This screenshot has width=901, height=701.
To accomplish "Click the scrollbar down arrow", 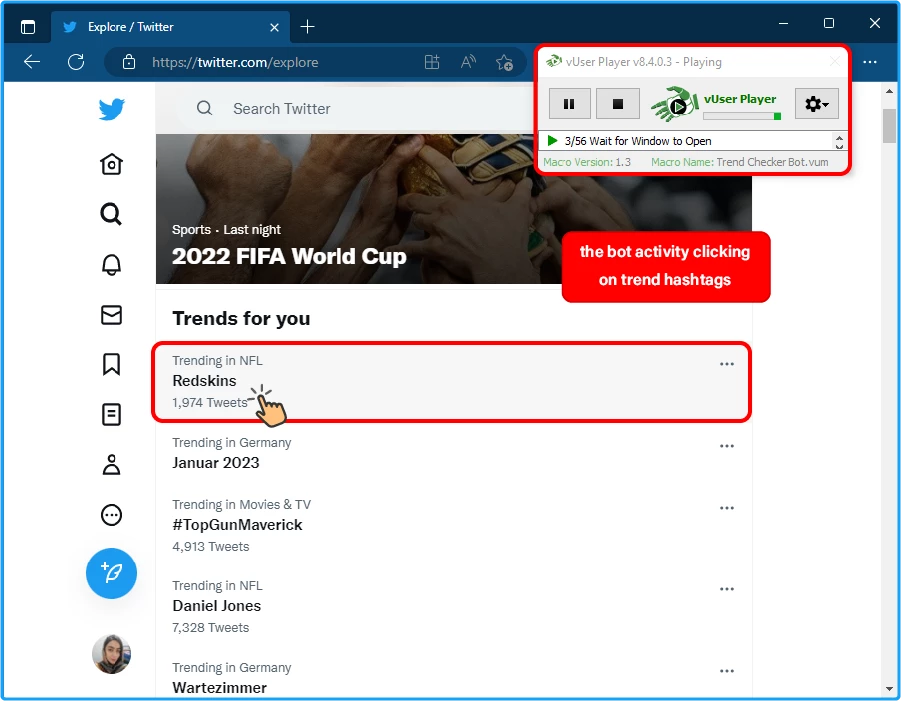I will 890,689.
